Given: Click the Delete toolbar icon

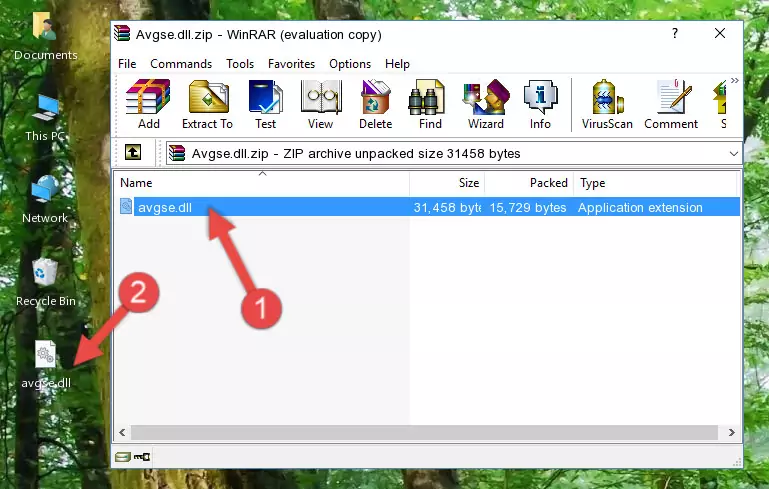Looking at the screenshot, I should (x=375, y=104).
